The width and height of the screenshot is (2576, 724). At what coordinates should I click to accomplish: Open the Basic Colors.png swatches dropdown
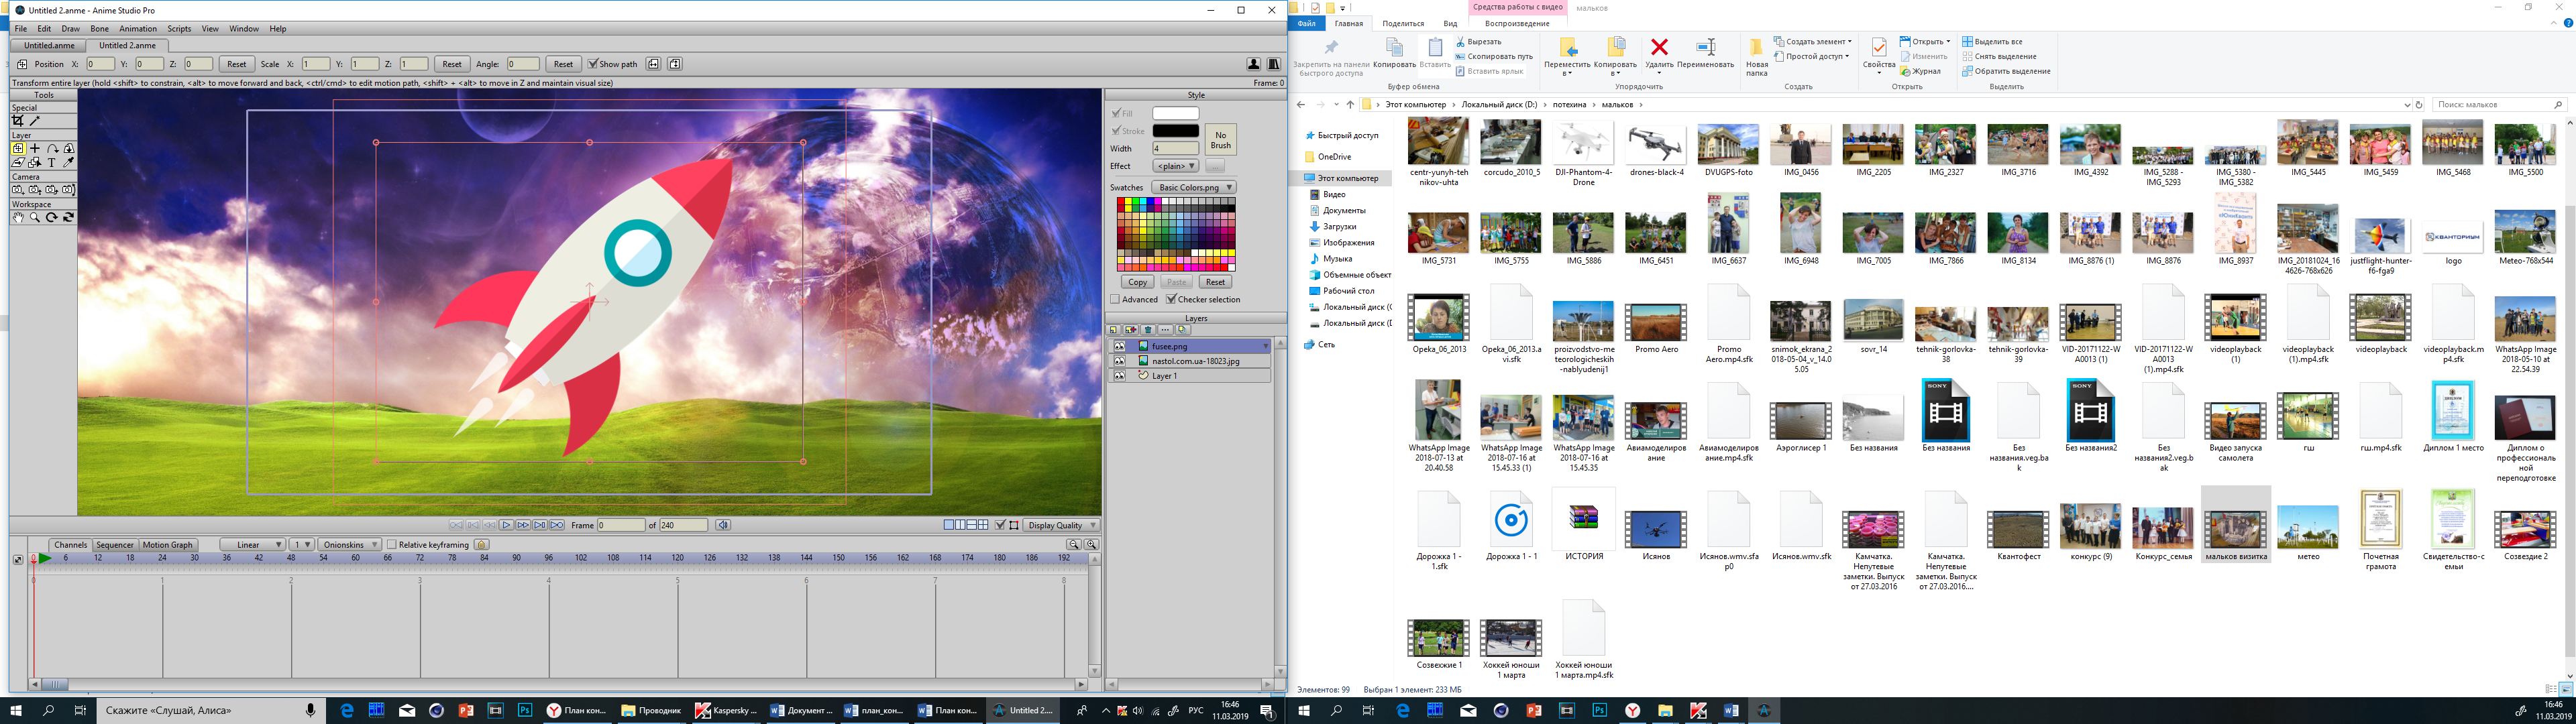(x=1194, y=187)
